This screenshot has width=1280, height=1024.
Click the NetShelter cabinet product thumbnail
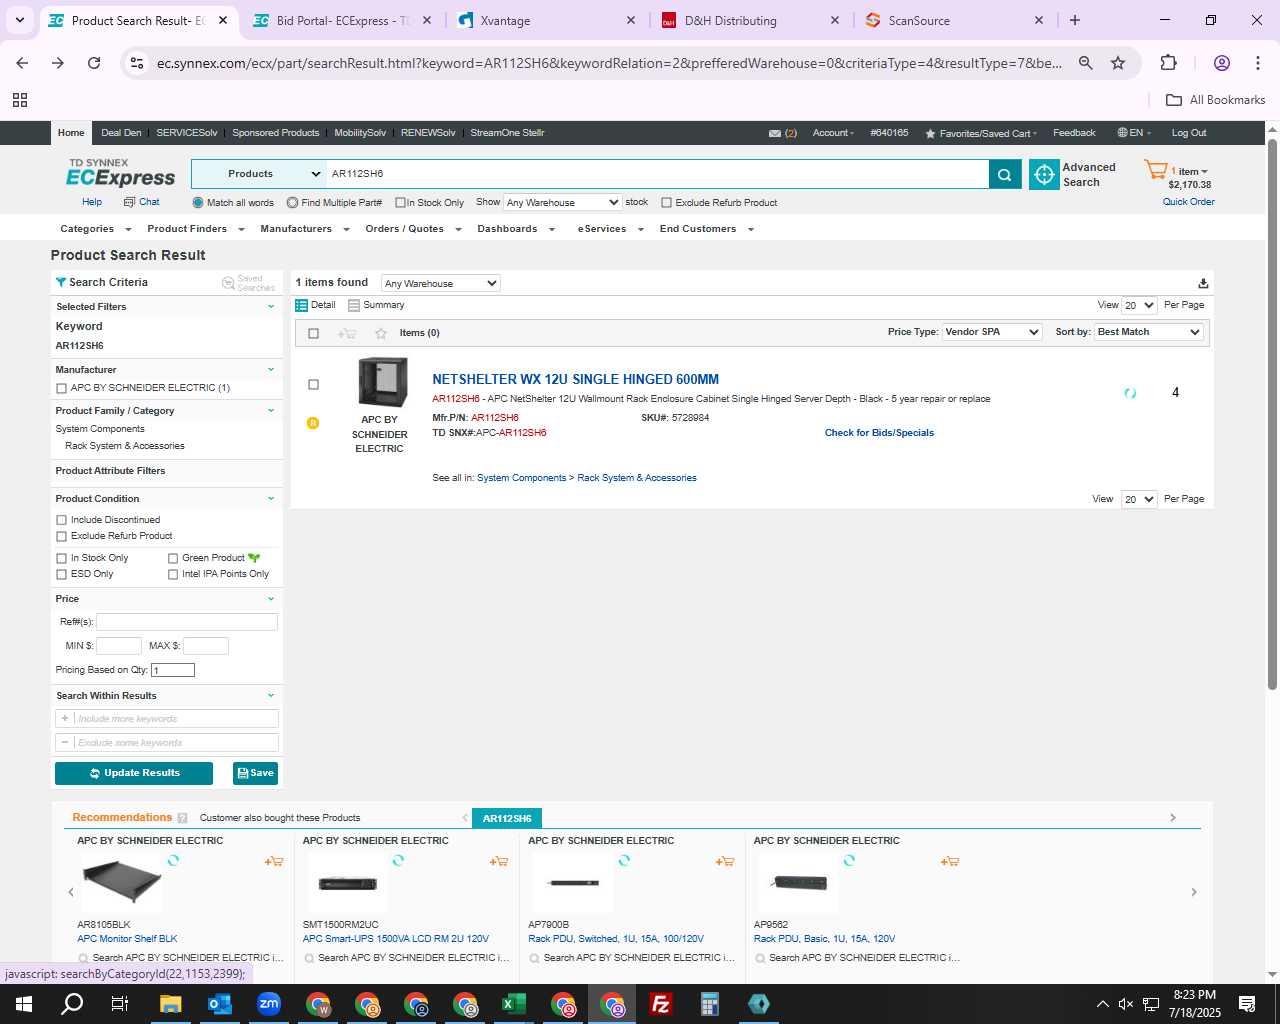click(383, 382)
